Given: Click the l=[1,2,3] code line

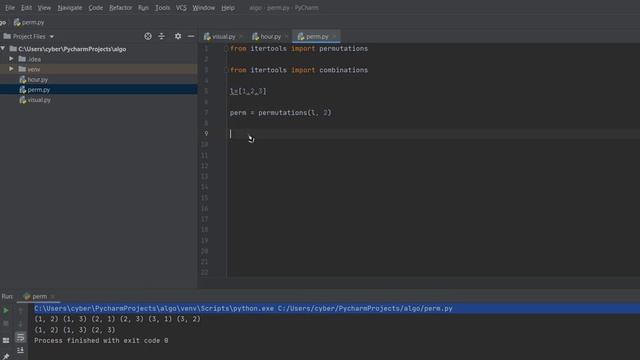Looking at the screenshot, I should tap(248, 91).
